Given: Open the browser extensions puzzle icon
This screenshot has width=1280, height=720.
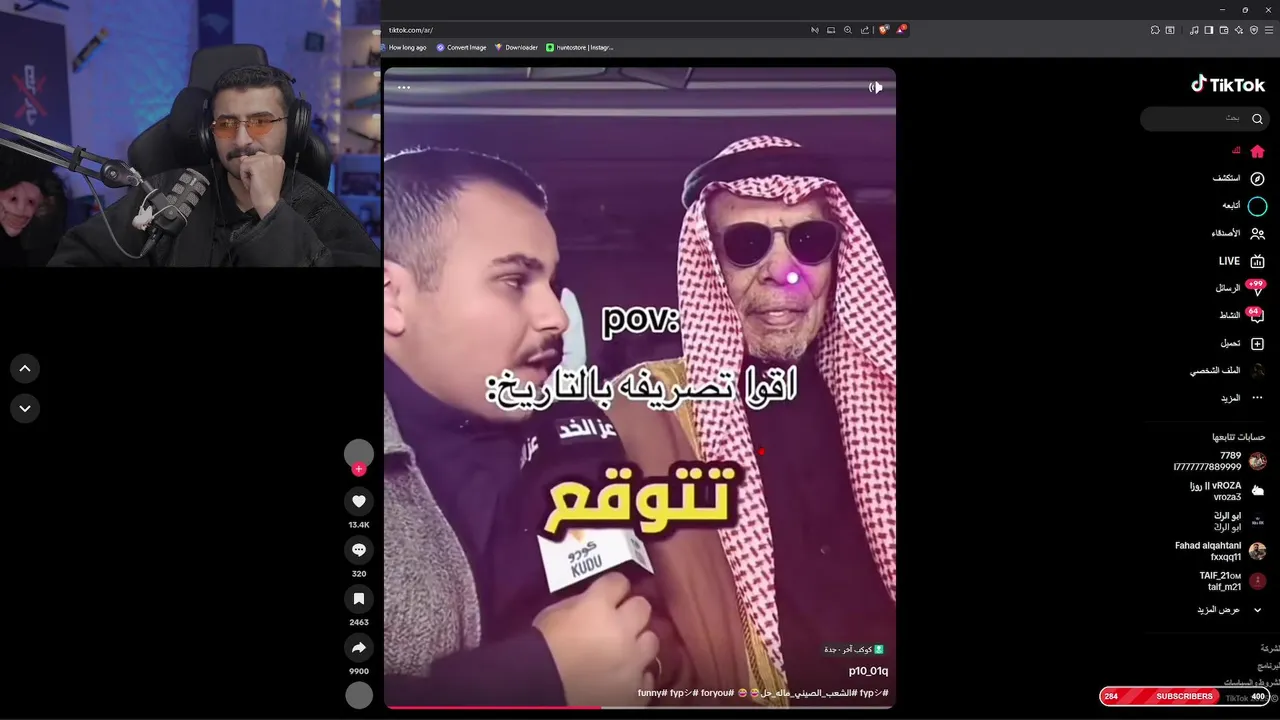Looking at the screenshot, I should 1155,30.
